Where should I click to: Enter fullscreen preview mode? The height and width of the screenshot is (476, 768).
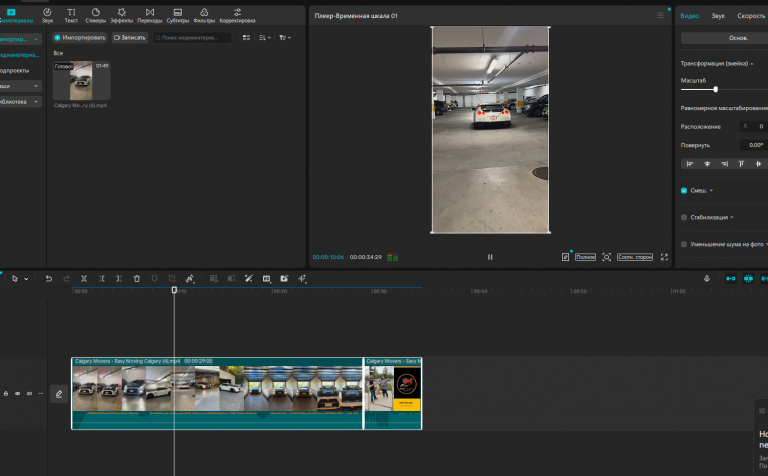tap(664, 257)
